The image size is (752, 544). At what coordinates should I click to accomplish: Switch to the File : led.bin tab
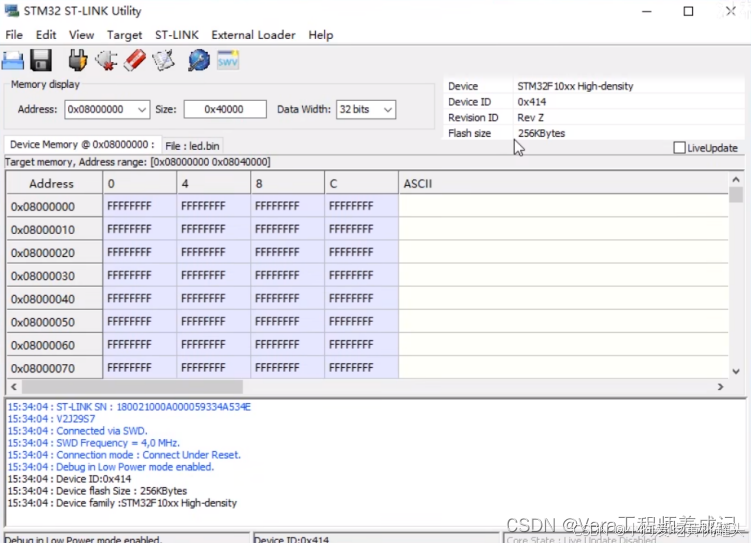[192, 146]
